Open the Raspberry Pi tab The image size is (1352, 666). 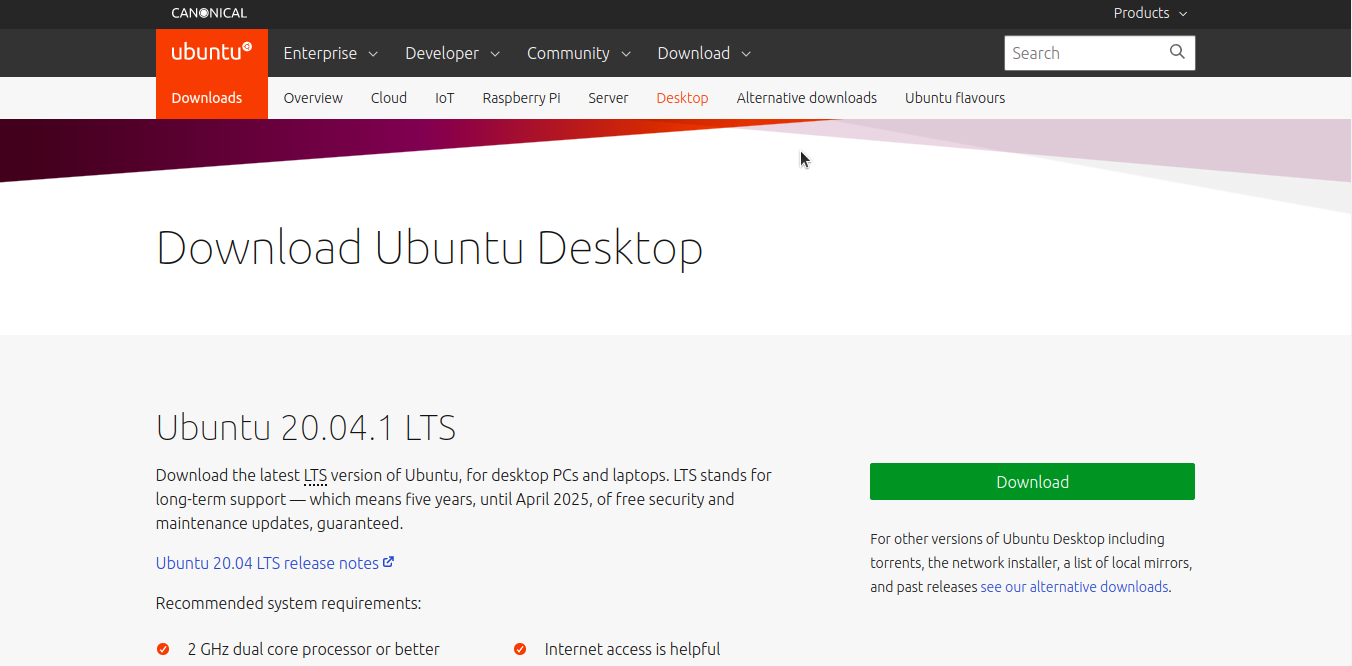tap(521, 98)
